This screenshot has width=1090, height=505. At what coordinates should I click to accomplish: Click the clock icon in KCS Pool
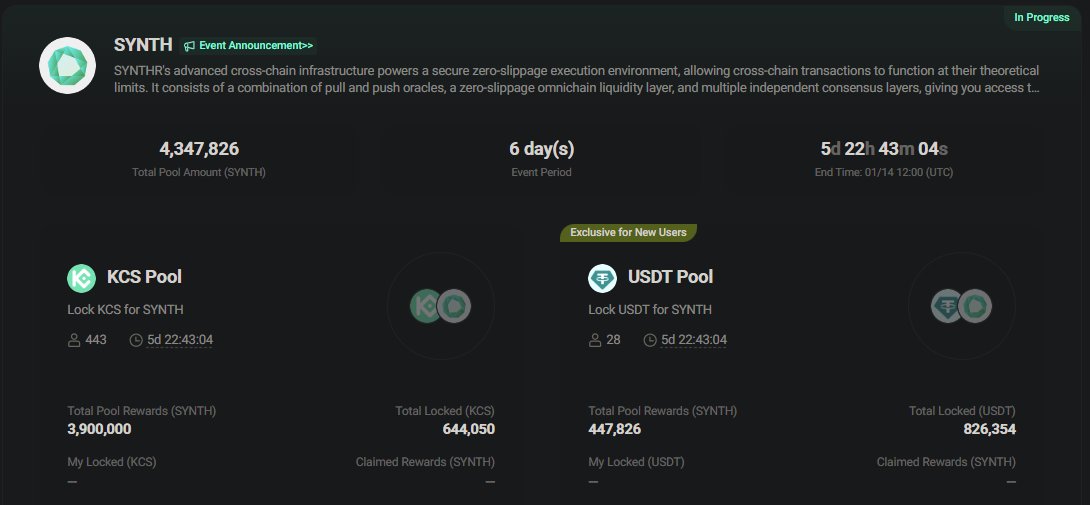pyautogui.click(x=136, y=340)
